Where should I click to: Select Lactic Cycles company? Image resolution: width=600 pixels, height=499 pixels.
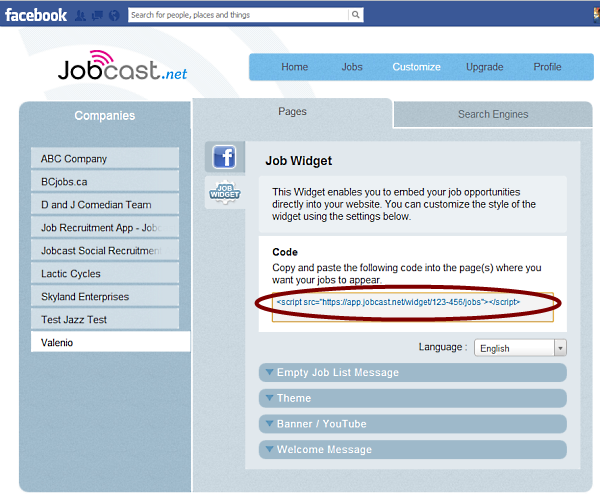(x=105, y=273)
